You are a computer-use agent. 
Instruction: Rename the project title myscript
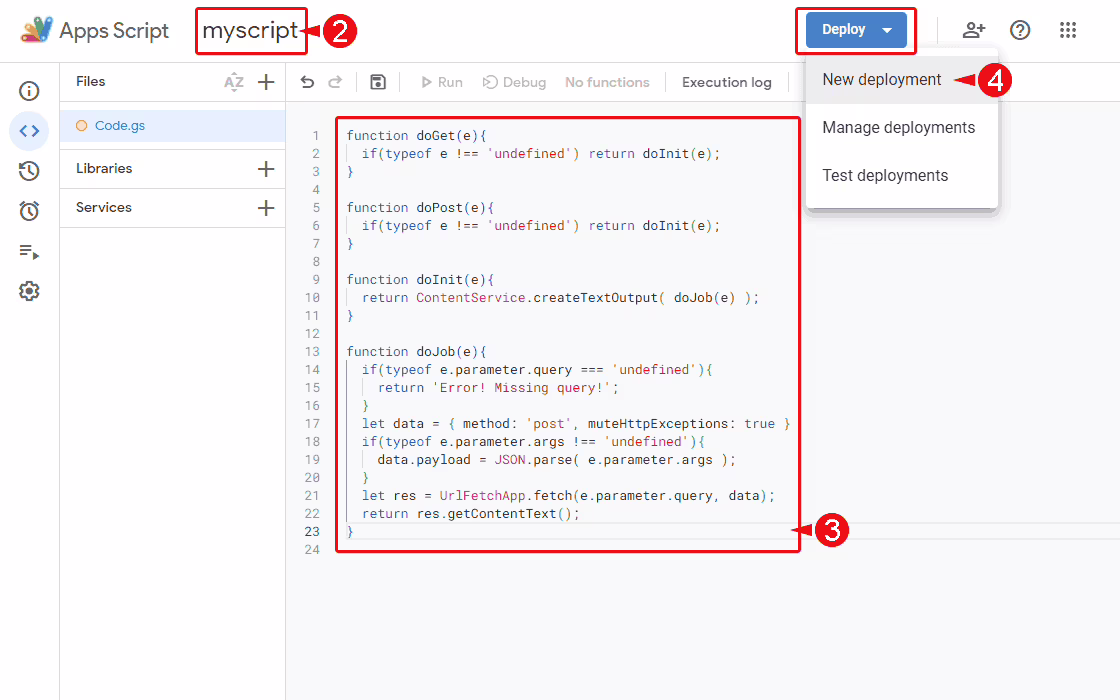point(250,31)
